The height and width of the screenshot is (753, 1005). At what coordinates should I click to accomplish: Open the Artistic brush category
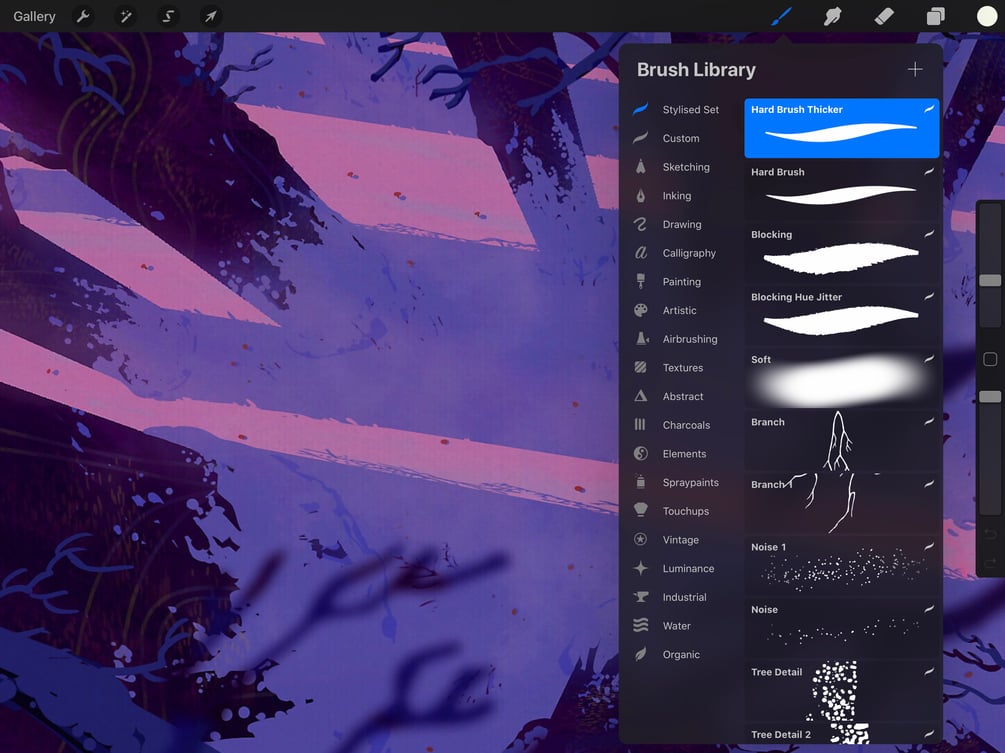click(x=679, y=311)
